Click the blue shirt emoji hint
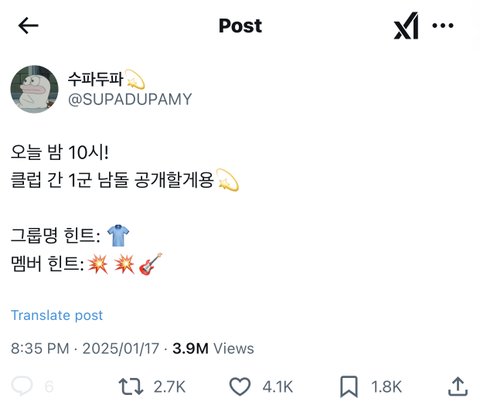 (118, 235)
